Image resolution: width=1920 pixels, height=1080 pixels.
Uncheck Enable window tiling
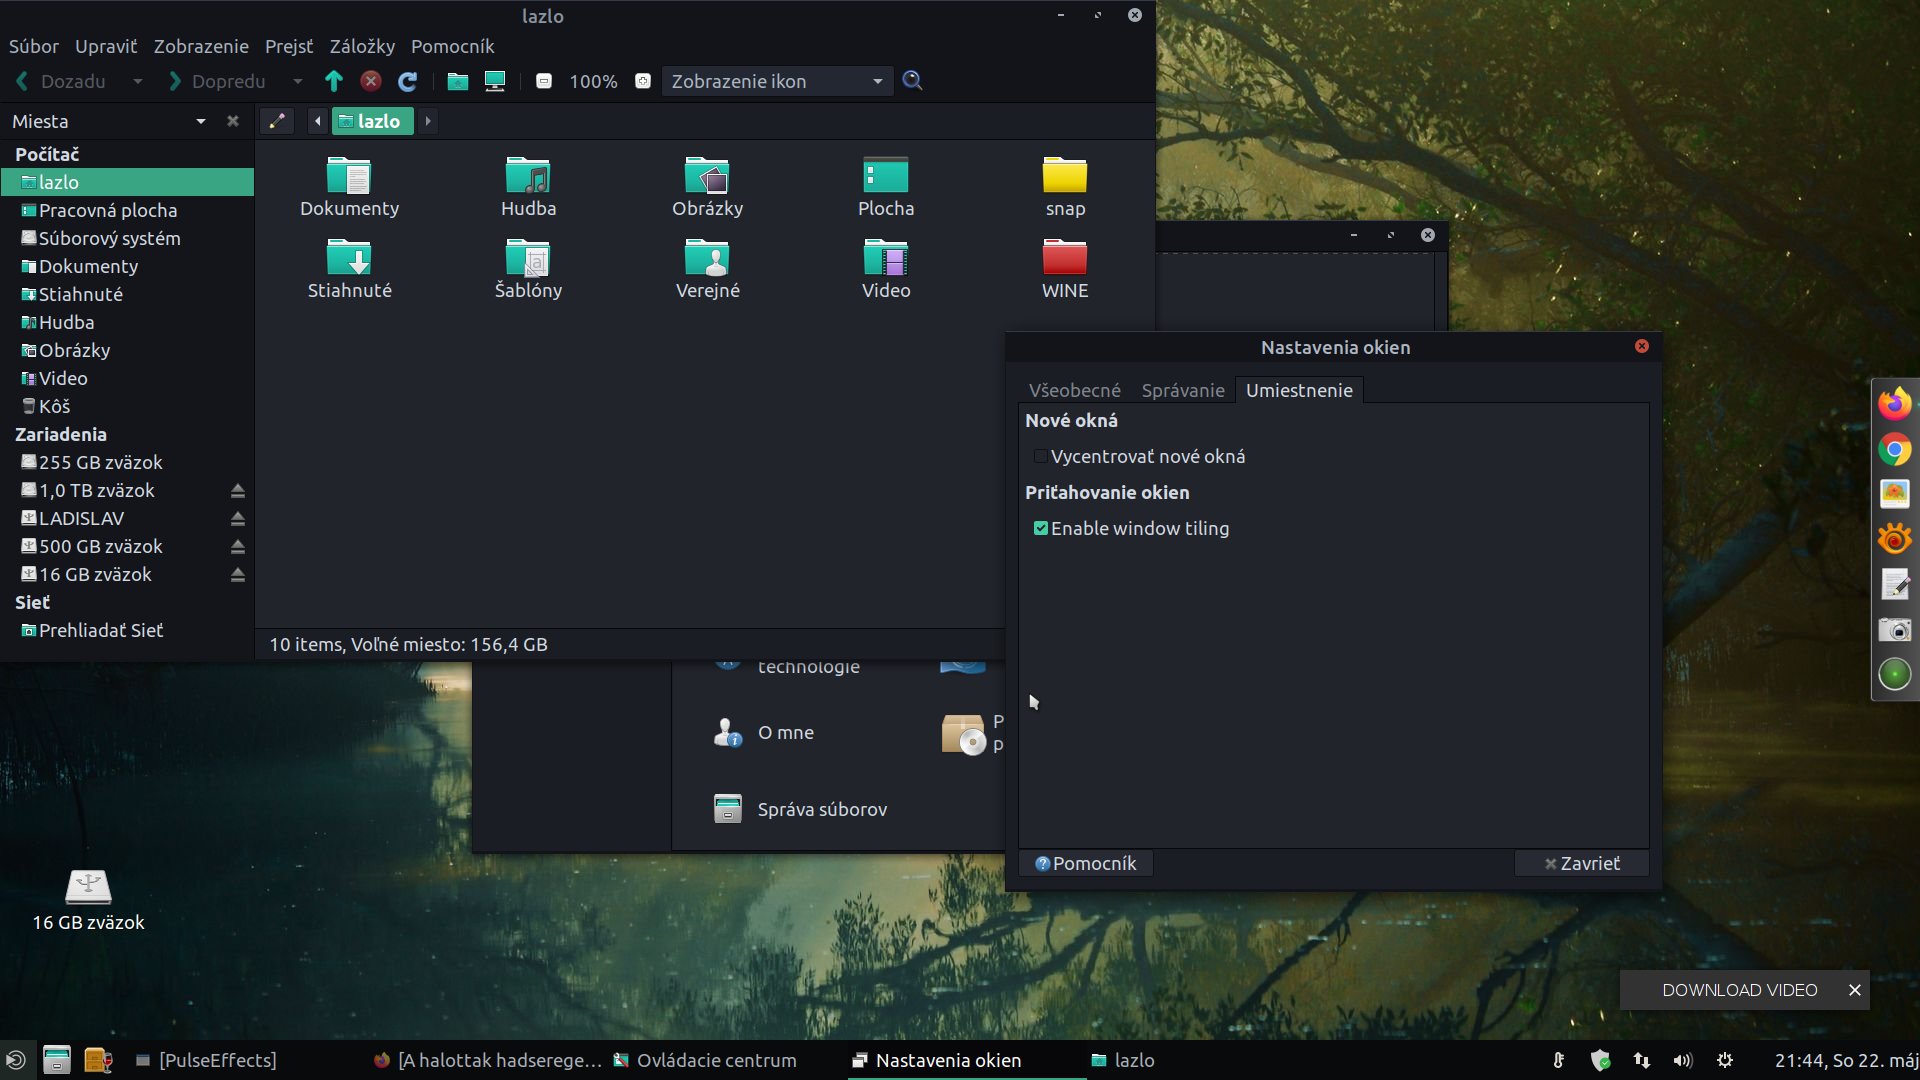[x=1041, y=528]
